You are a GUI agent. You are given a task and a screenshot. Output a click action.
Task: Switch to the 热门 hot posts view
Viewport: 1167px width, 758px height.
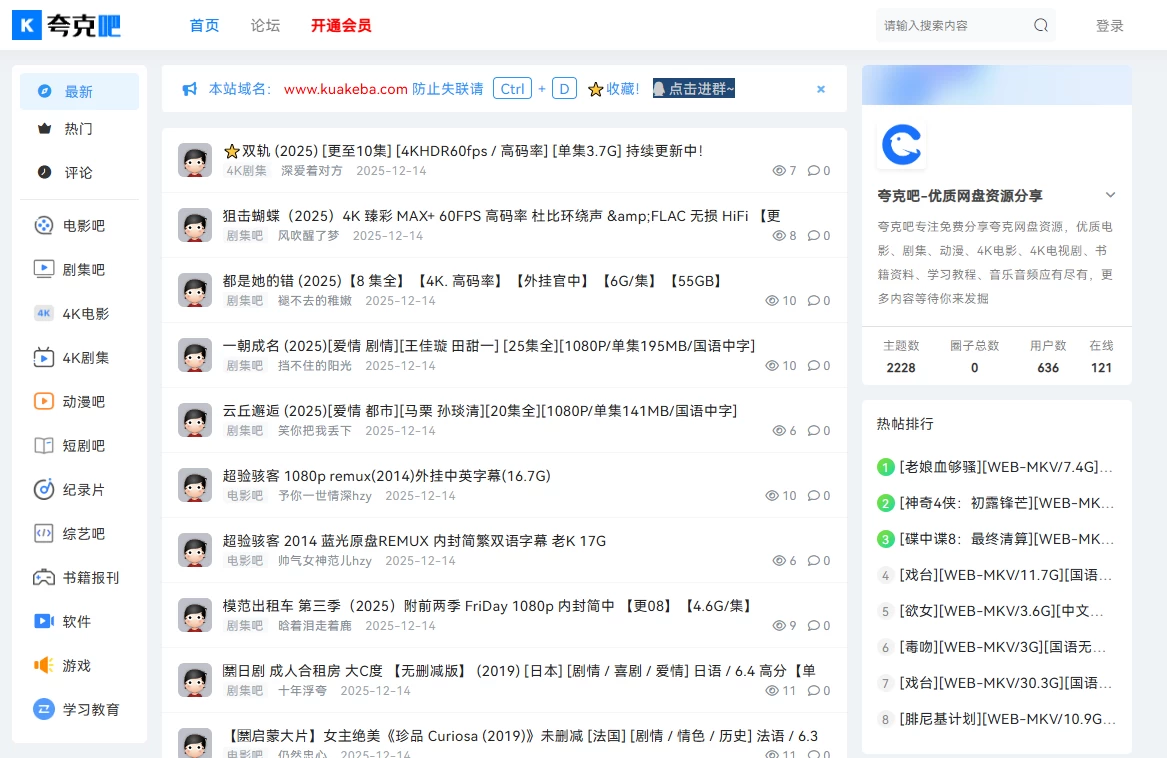pos(79,128)
